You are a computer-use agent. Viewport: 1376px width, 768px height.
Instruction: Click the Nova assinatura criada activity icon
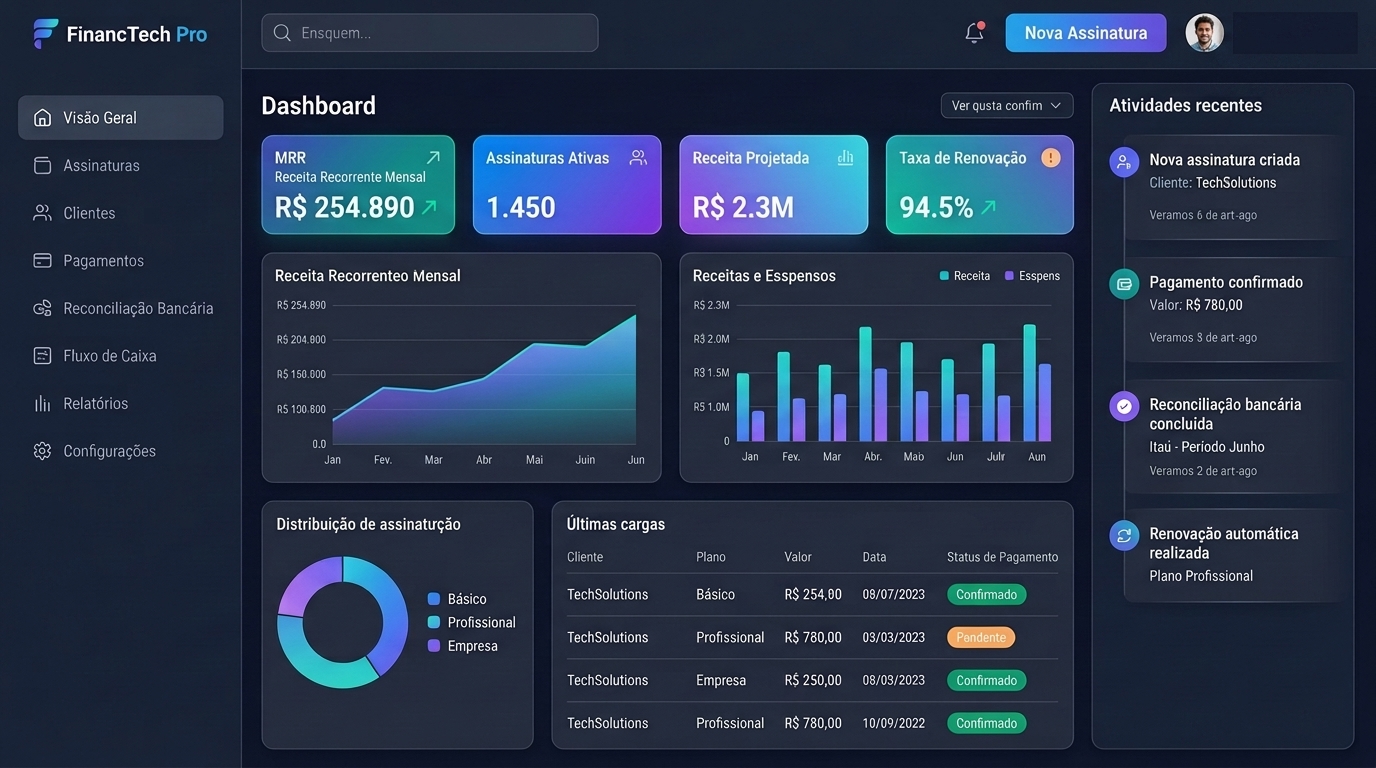coord(1124,162)
